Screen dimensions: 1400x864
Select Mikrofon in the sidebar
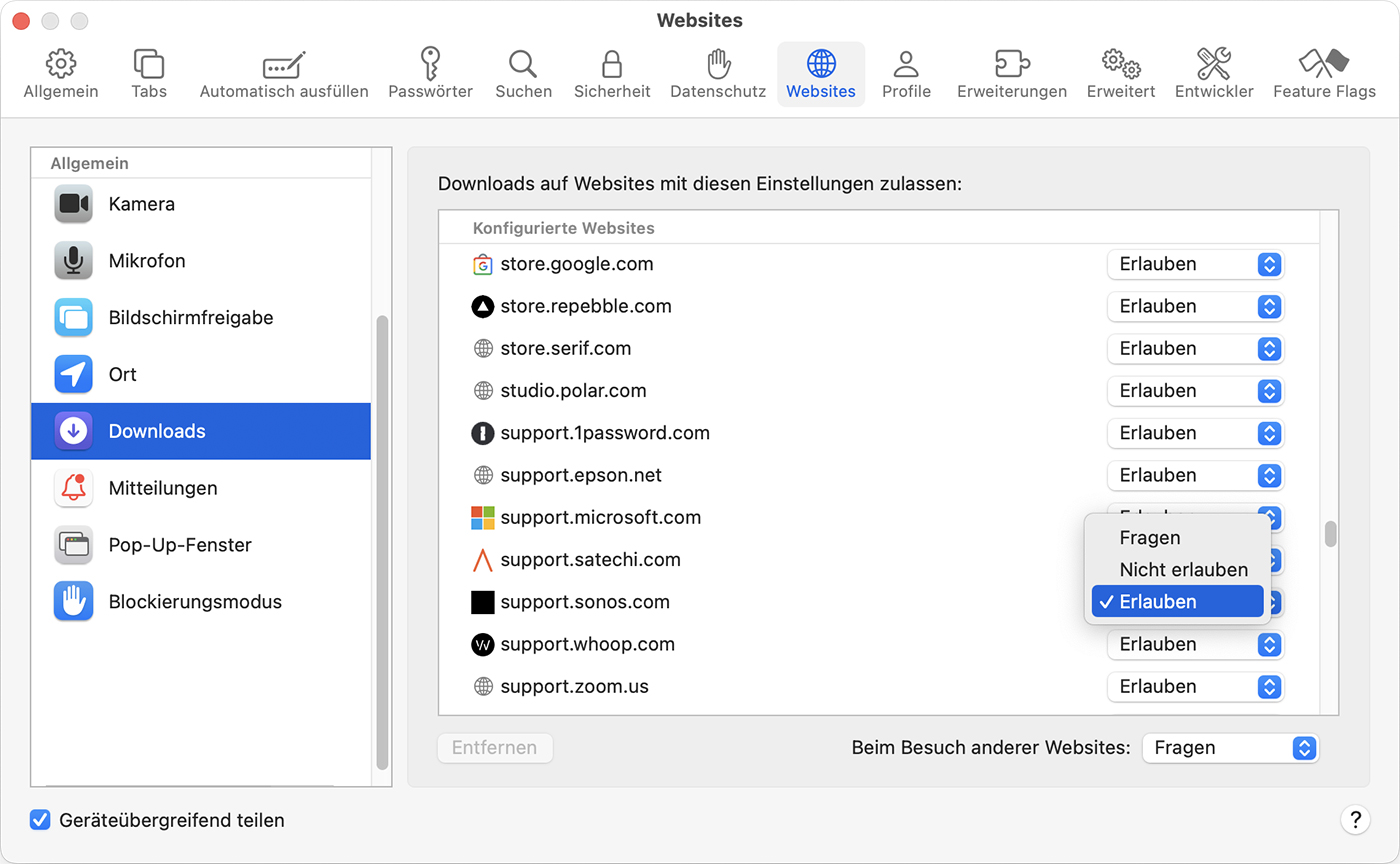tap(201, 261)
